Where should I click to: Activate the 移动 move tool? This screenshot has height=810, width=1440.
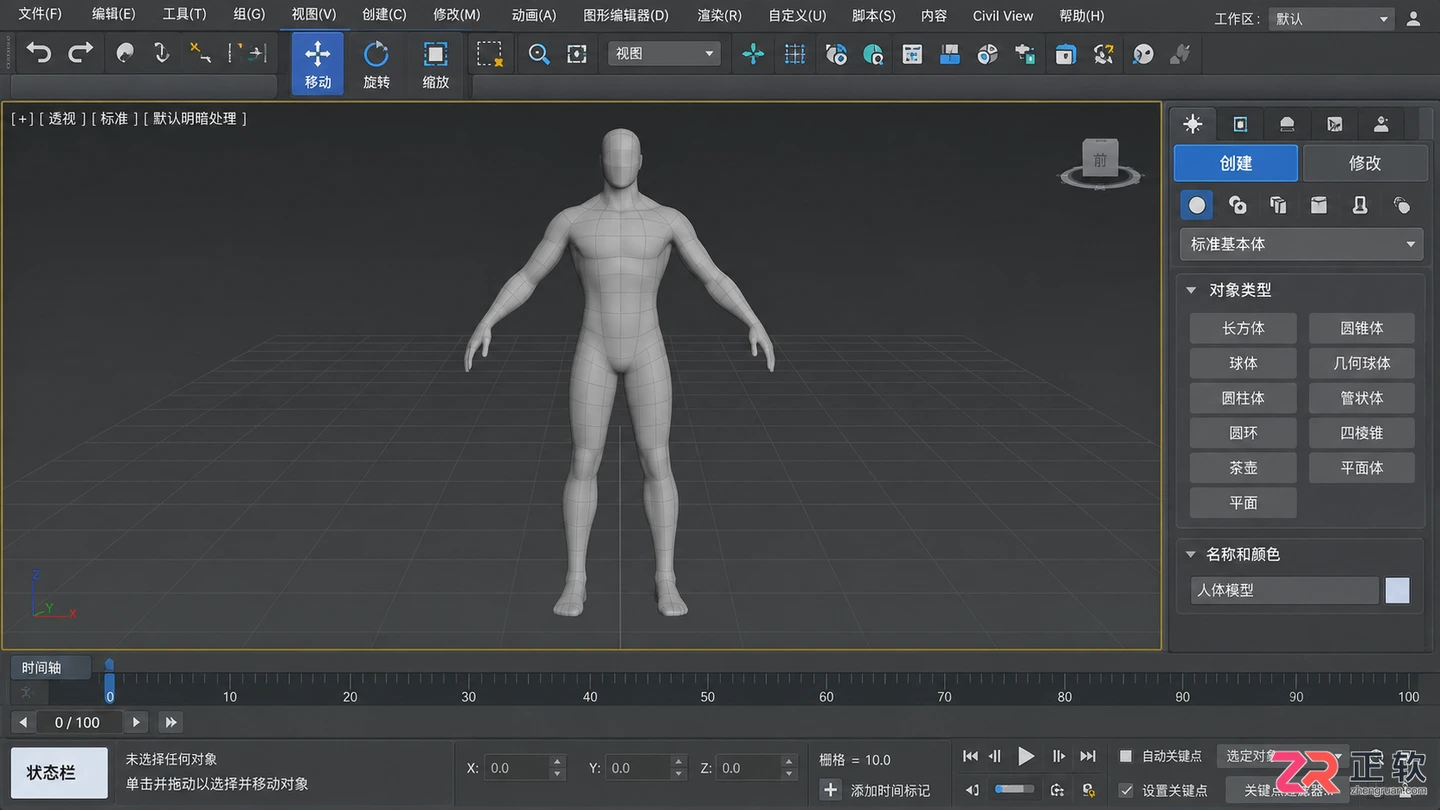point(318,64)
